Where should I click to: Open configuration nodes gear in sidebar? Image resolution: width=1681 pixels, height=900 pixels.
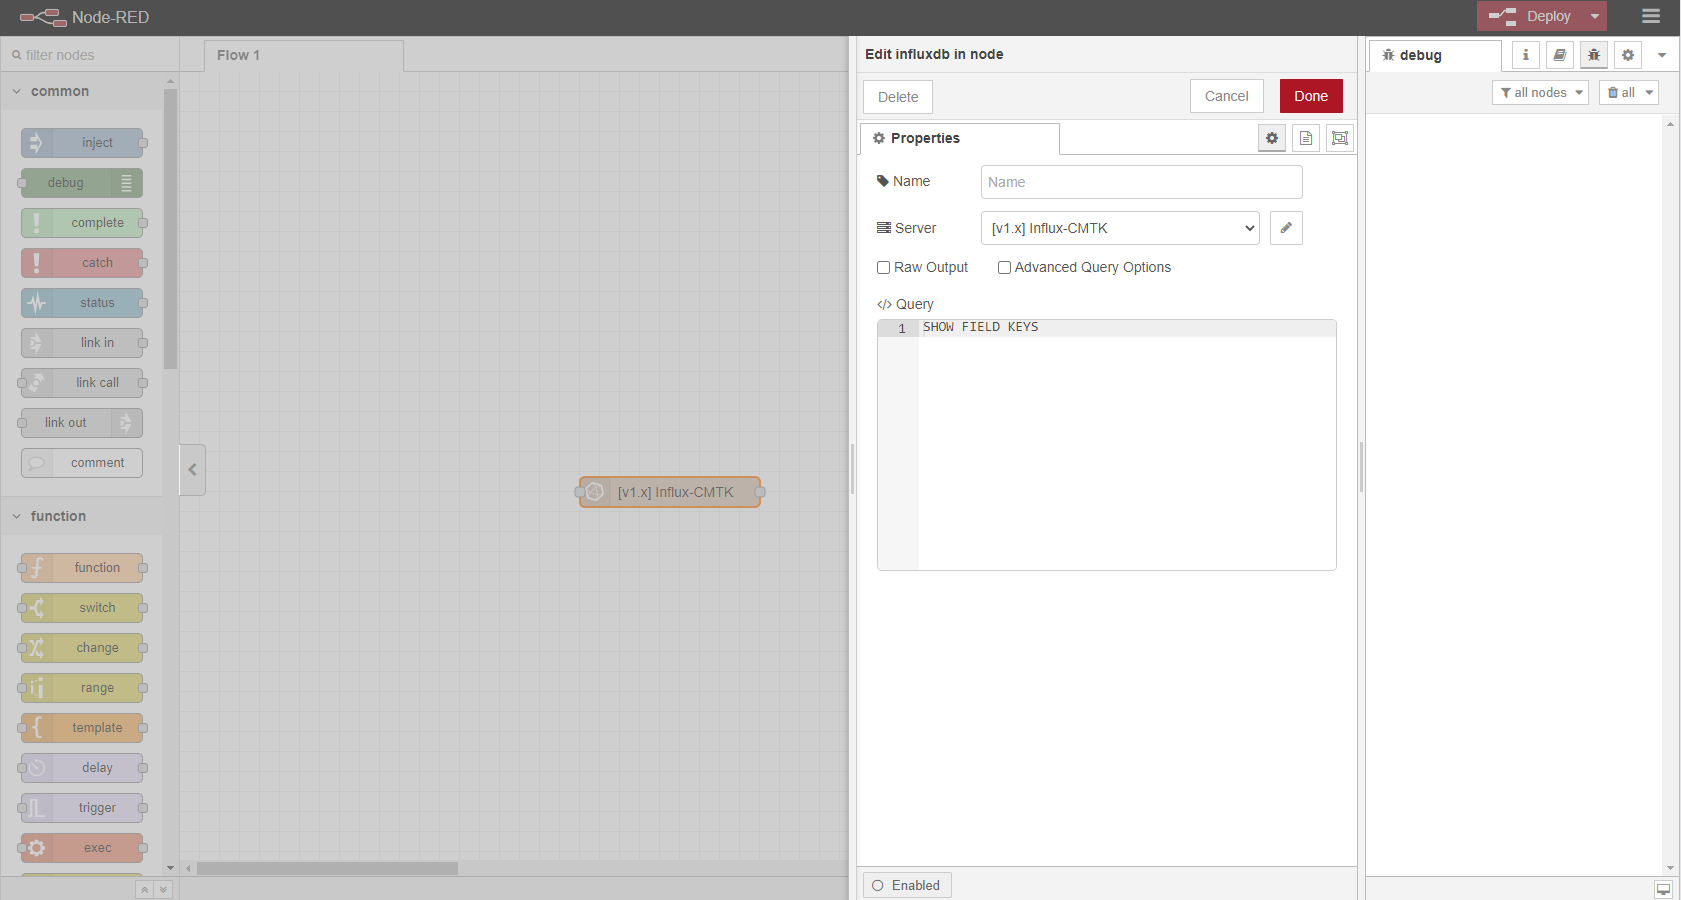click(1627, 55)
